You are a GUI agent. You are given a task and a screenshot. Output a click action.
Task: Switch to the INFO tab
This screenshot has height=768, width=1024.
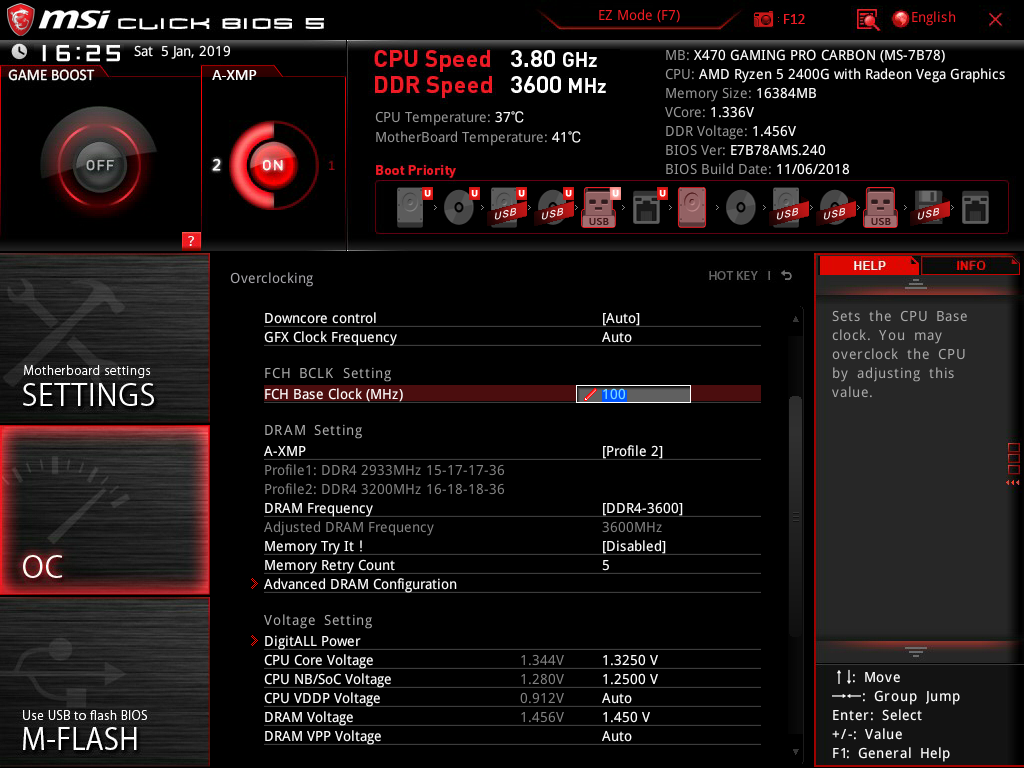coord(970,265)
